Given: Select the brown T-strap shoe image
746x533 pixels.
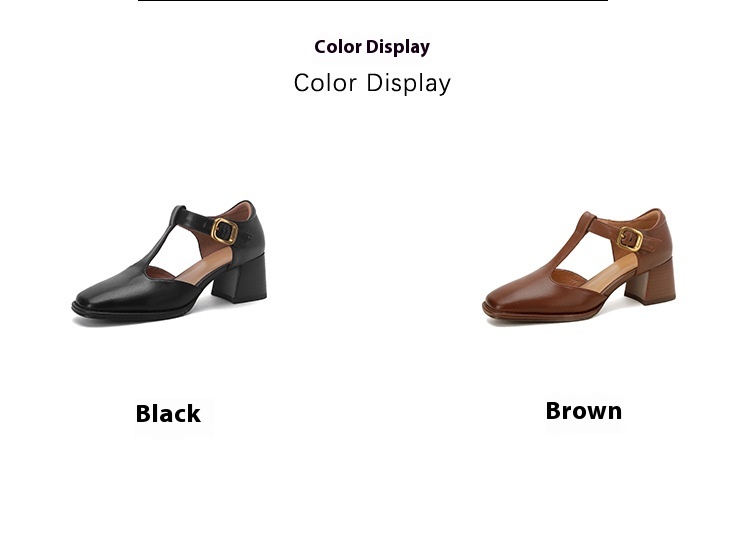Looking at the screenshot, I should pyautogui.click(x=579, y=266).
